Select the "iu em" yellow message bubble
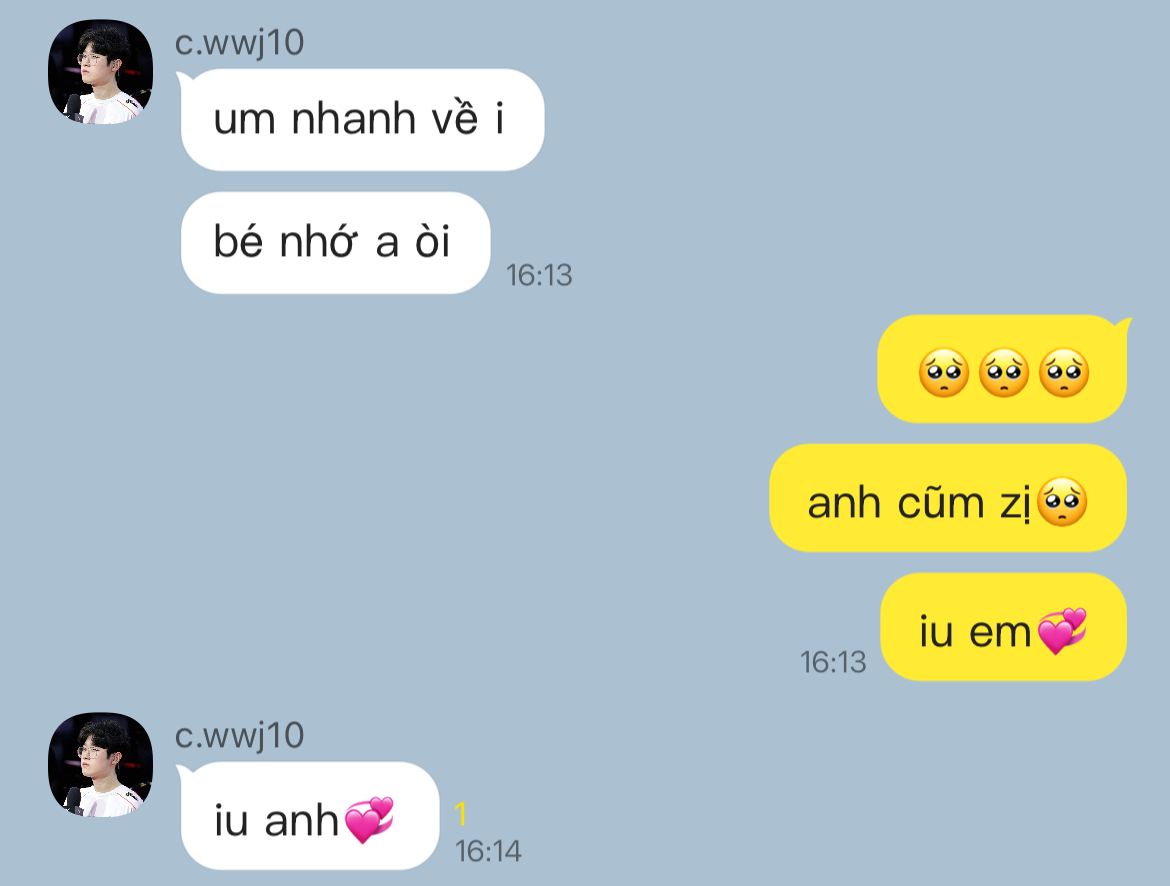 point(1003,627)
